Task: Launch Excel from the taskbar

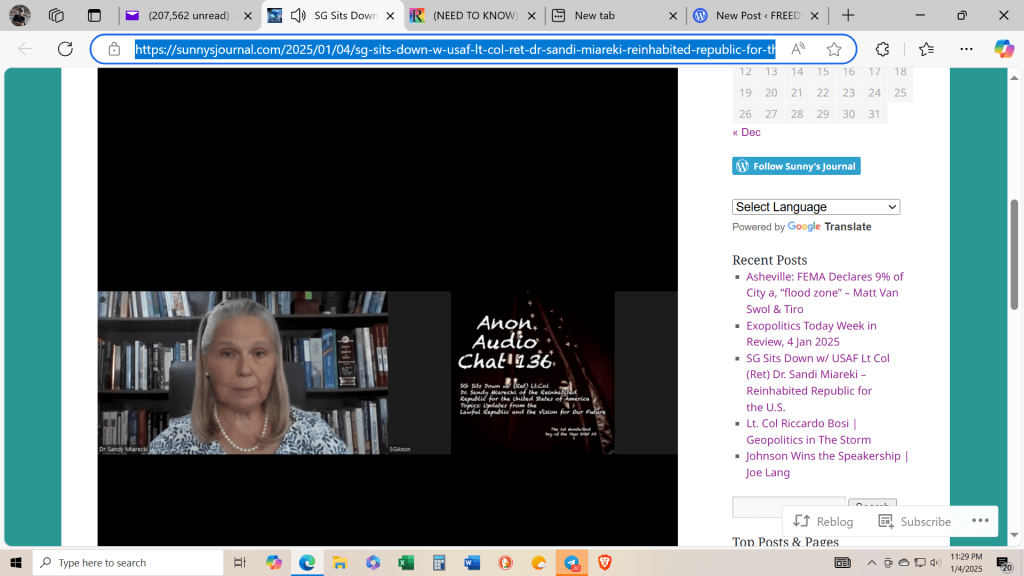Action: tap(406, 563)
